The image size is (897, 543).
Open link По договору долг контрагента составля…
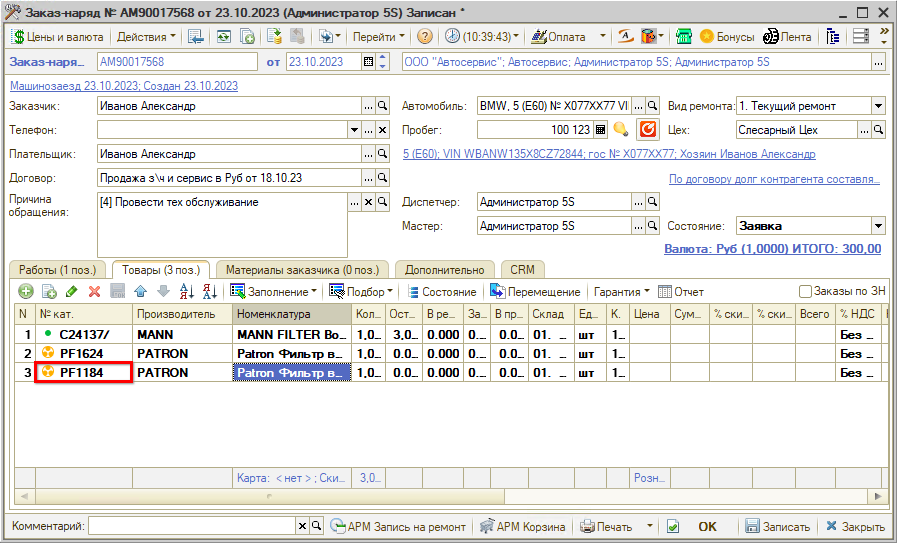click(x=774, y=179)
